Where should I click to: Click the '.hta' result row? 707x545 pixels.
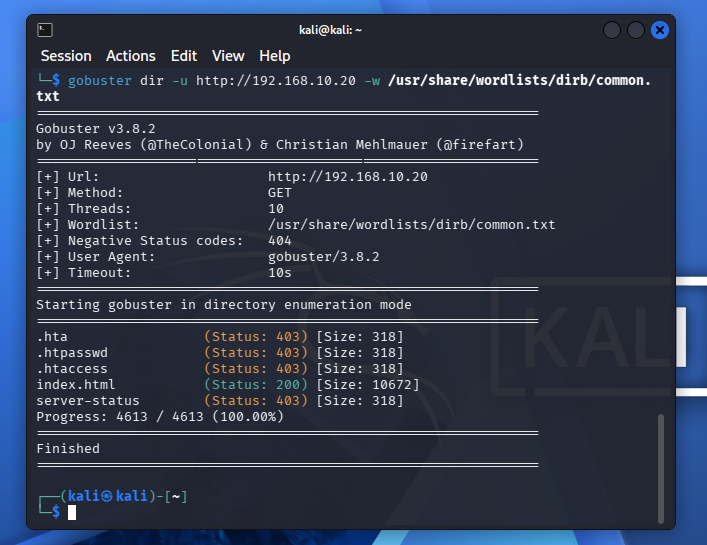[220, 337]
